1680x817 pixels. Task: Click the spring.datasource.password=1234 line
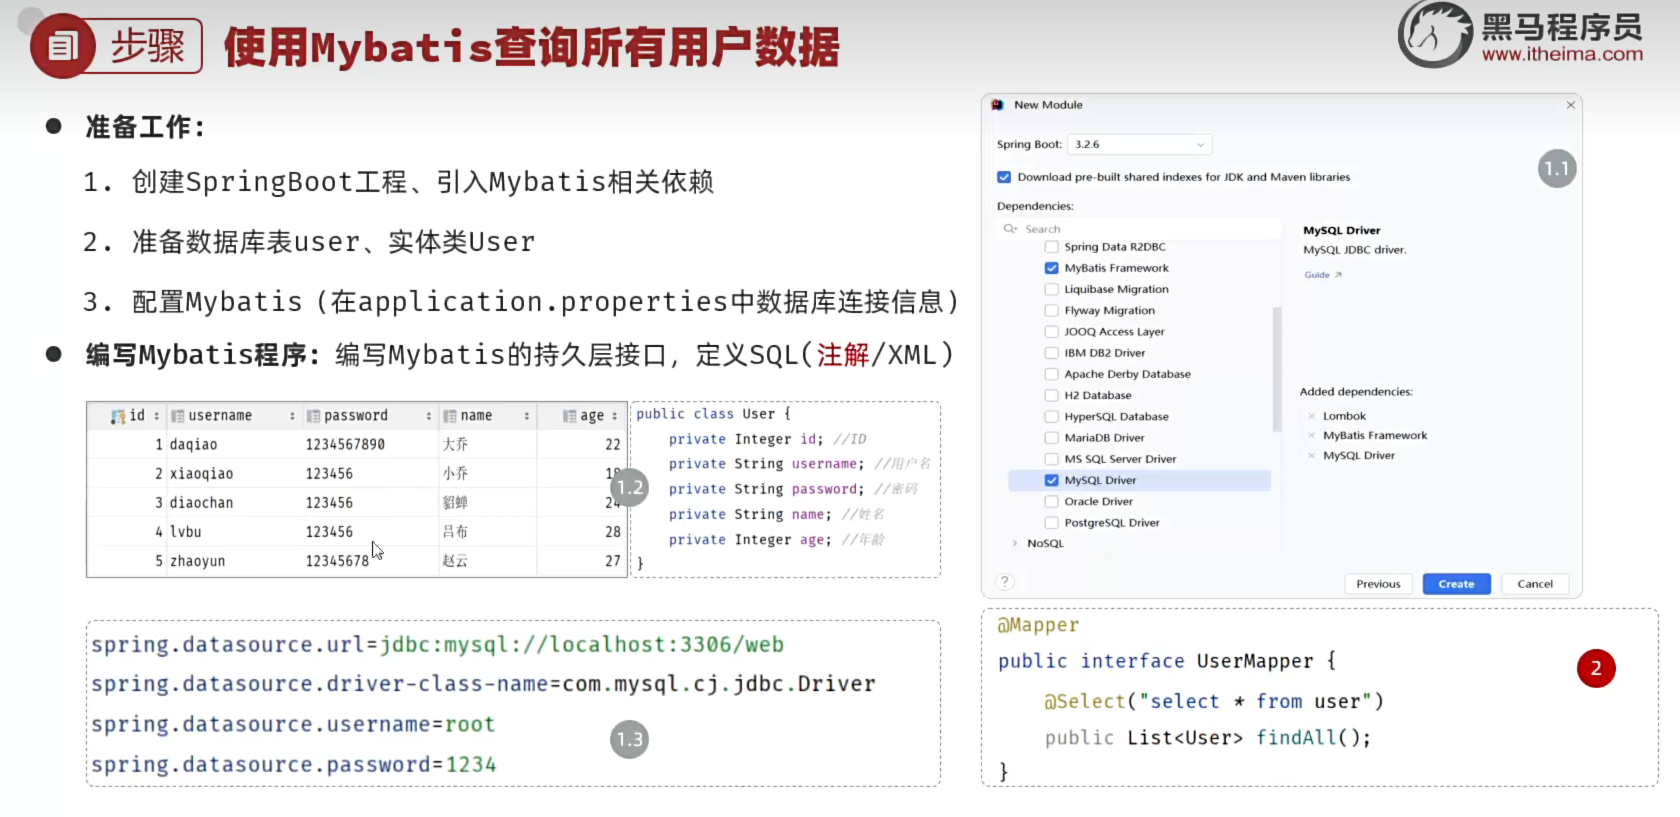coord(294,764)
